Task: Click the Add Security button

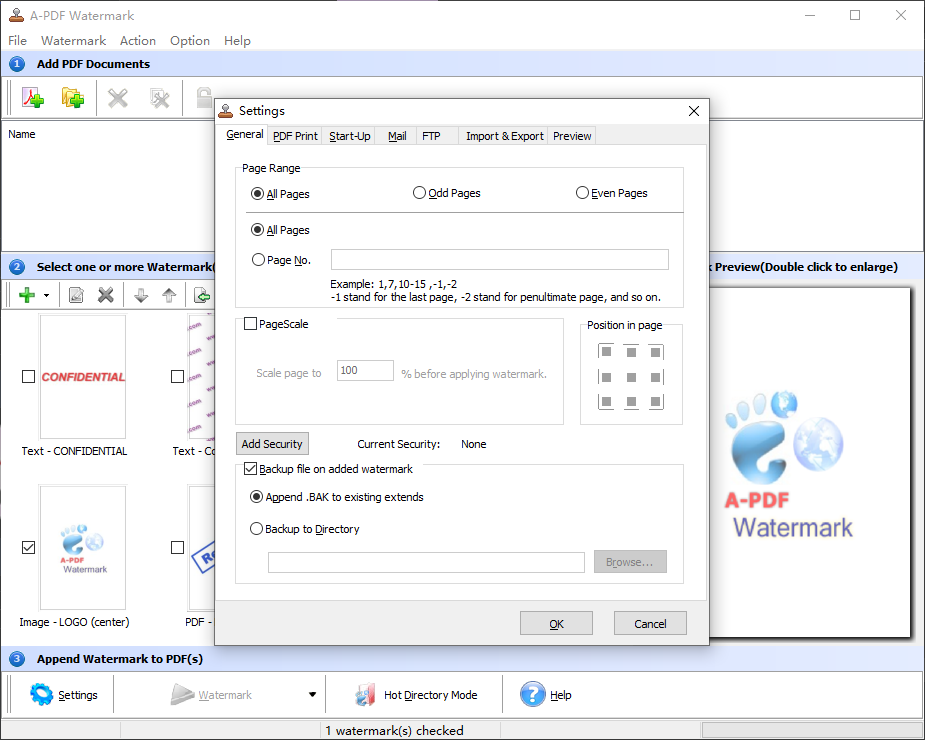Action: (272, 444)
